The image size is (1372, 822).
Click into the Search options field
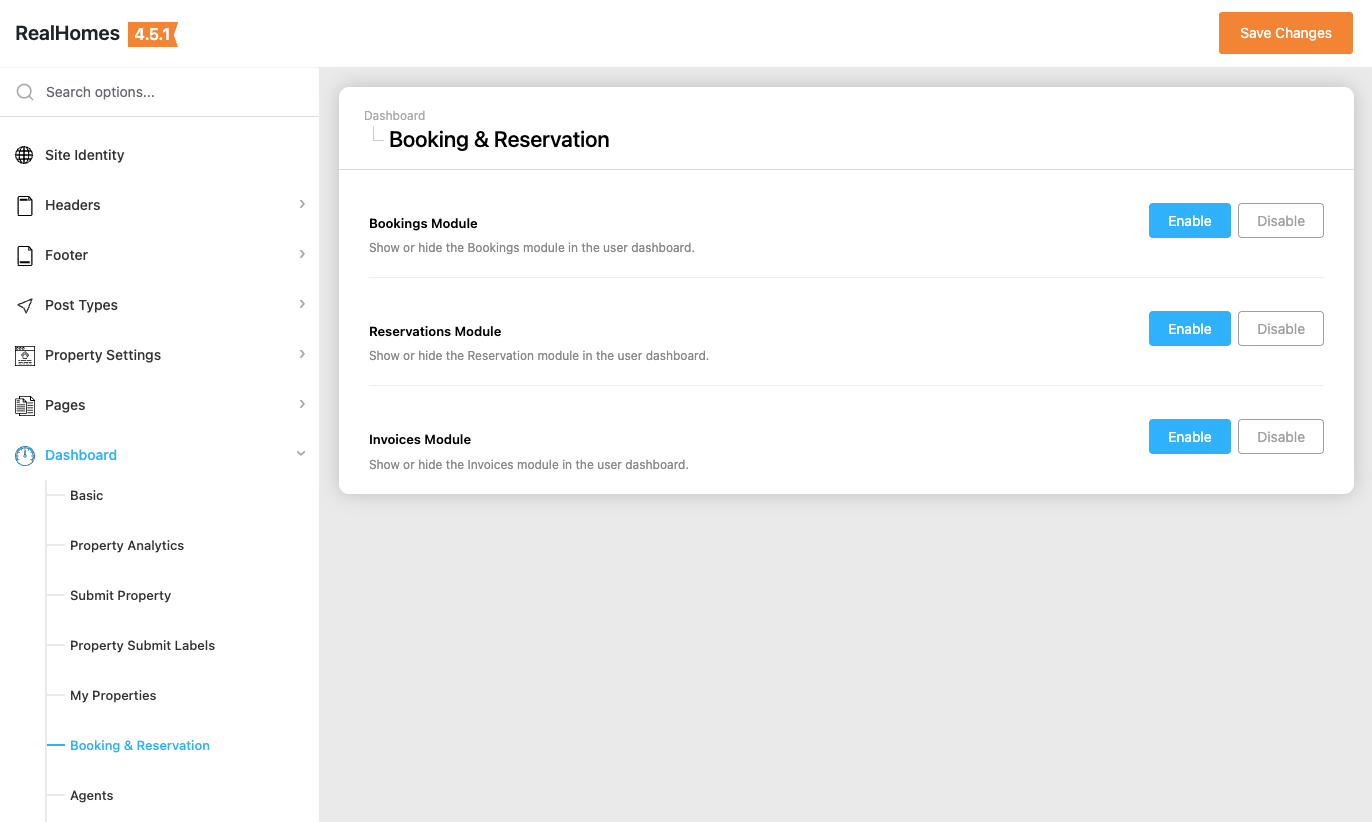coord(170,92)
